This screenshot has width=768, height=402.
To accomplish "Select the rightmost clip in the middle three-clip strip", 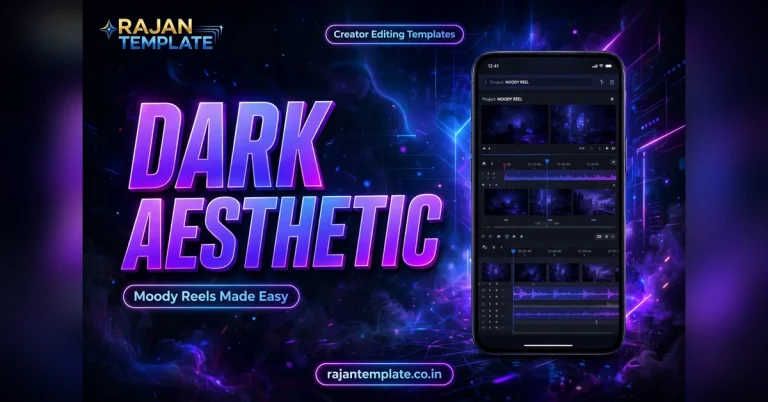I will coord(595,202).
